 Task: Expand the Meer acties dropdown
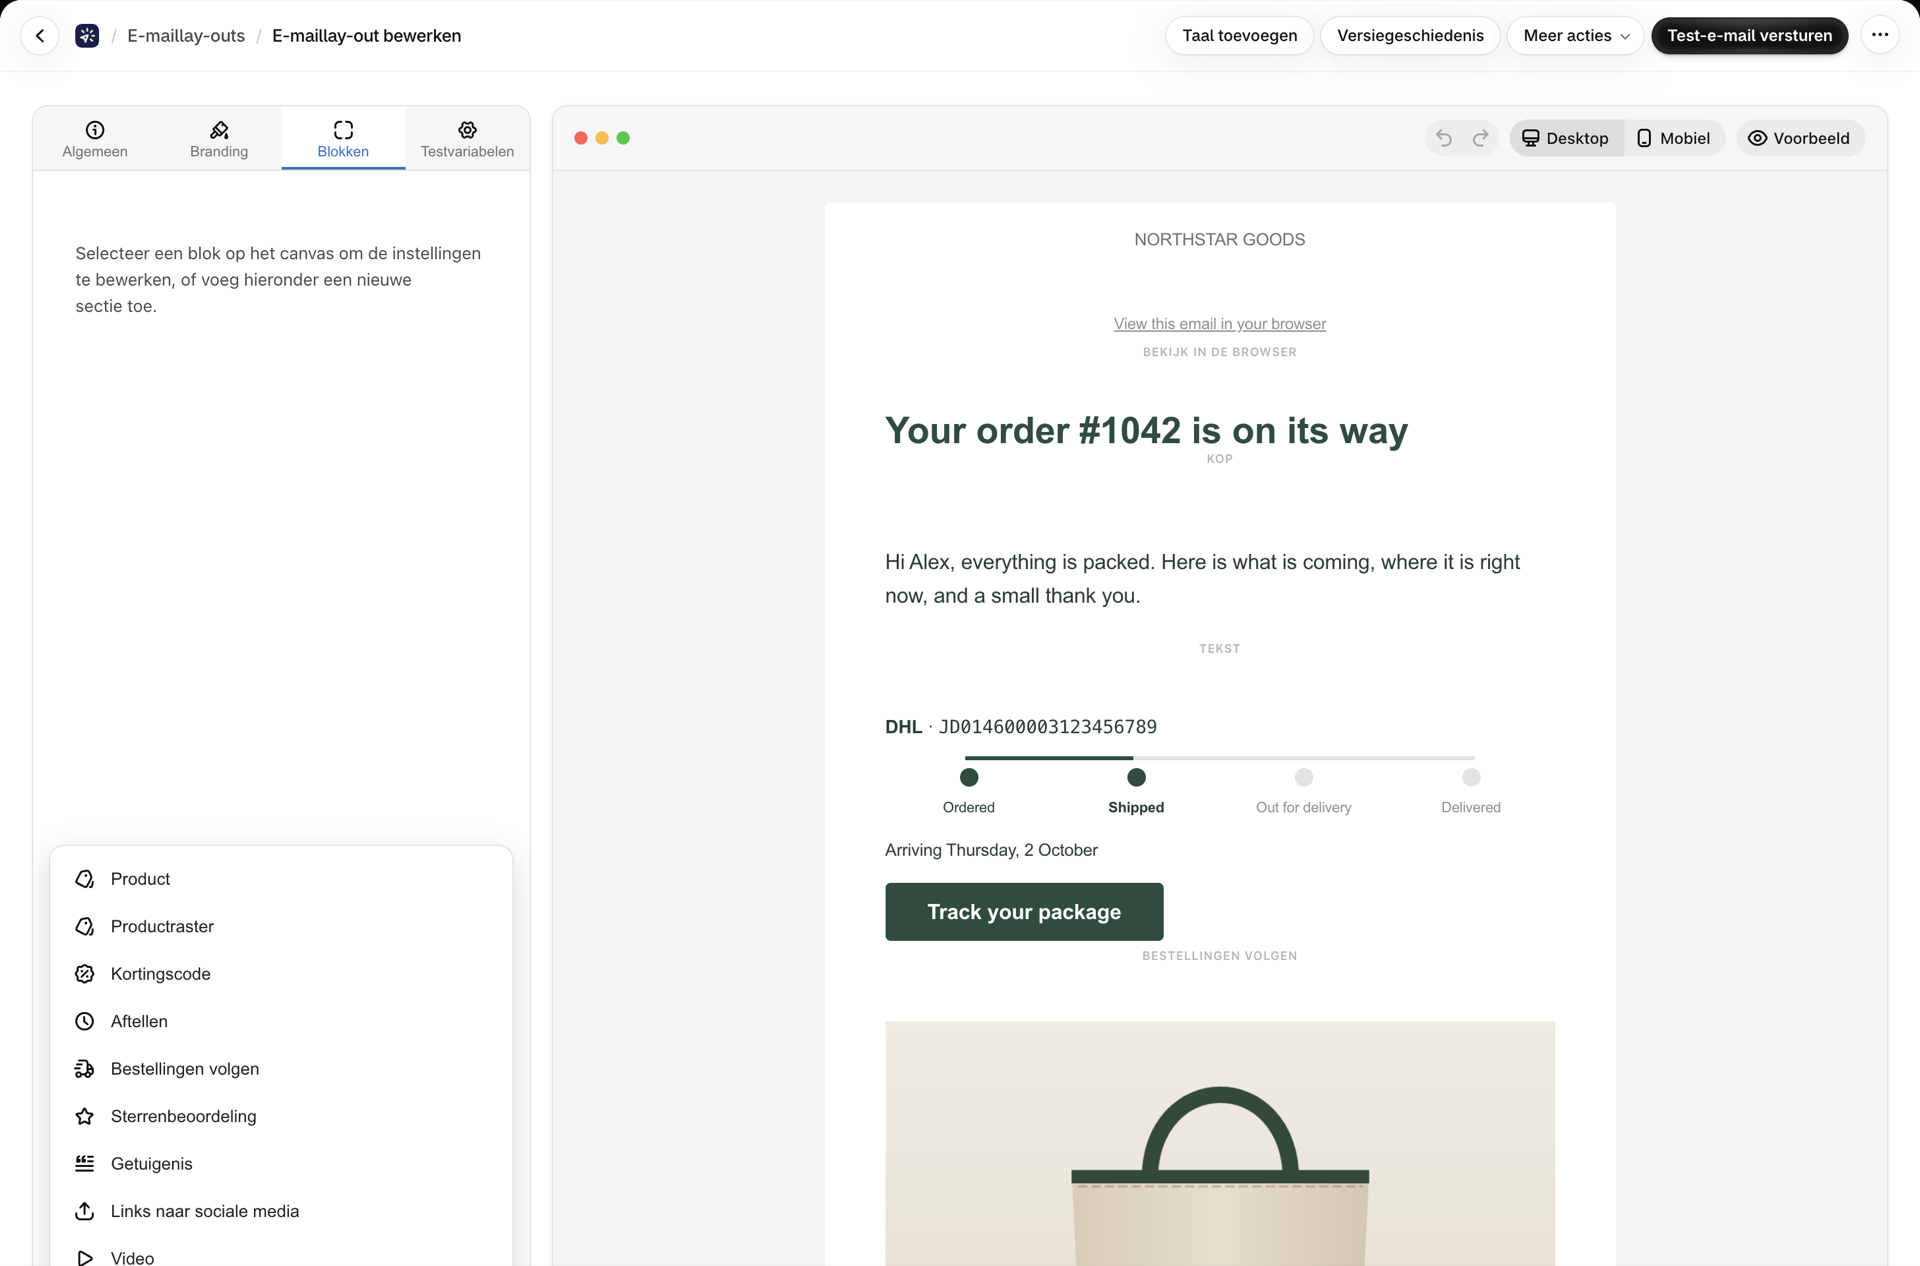(1575, 36)
